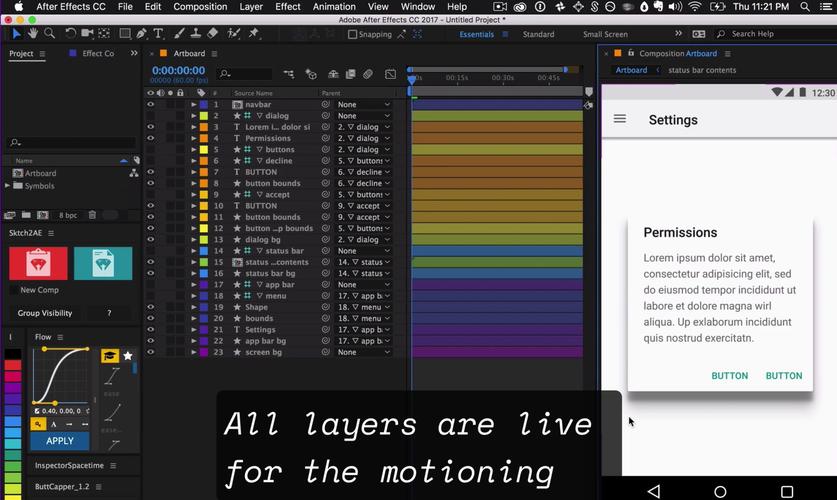Toggle visibility of dialog bg layer
This screenshot has height=500, width=837.
tap(151, 240)
